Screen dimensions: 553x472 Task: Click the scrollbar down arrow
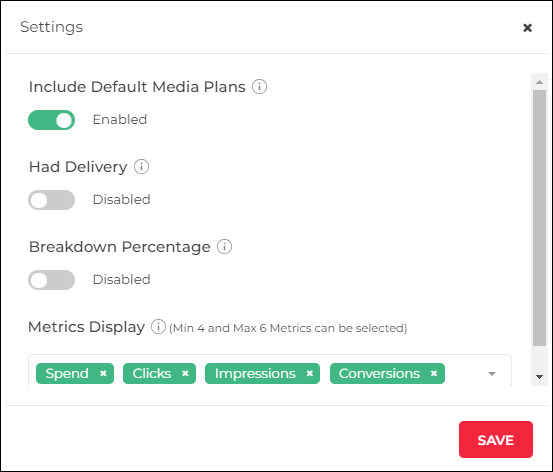(539, 377)
